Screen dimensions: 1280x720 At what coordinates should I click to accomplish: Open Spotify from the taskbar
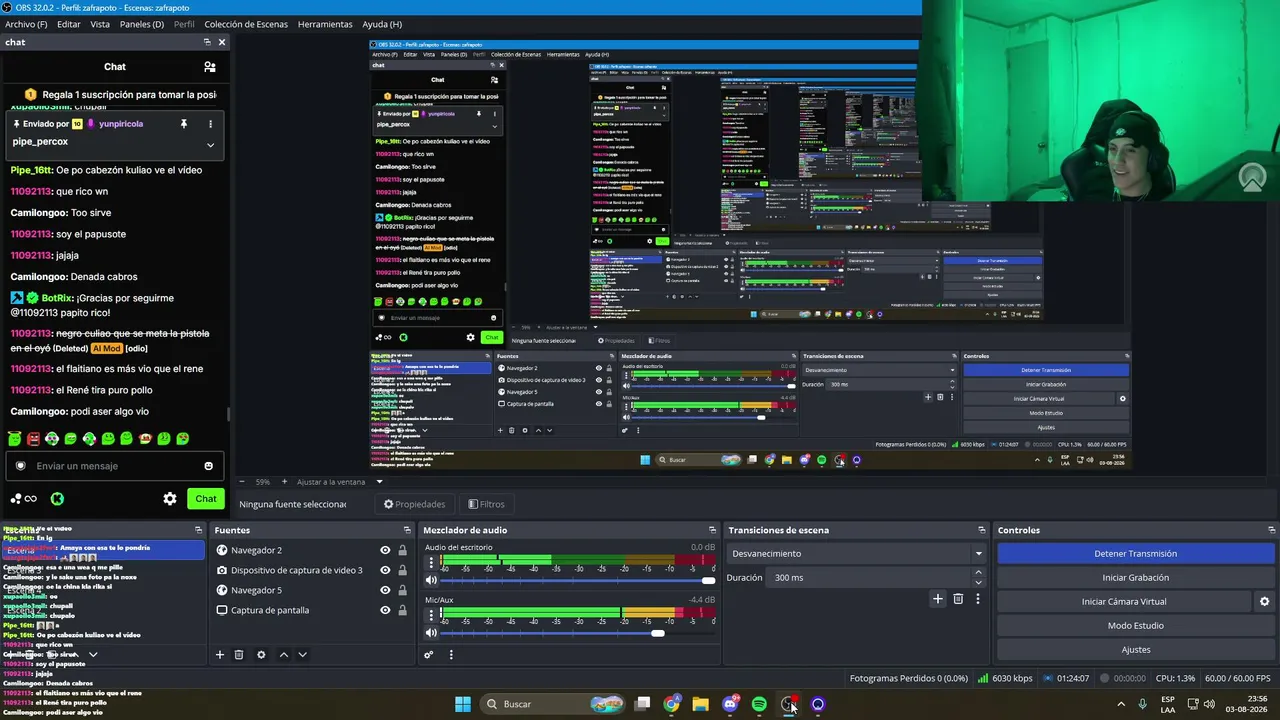click(x=759, y=704)
